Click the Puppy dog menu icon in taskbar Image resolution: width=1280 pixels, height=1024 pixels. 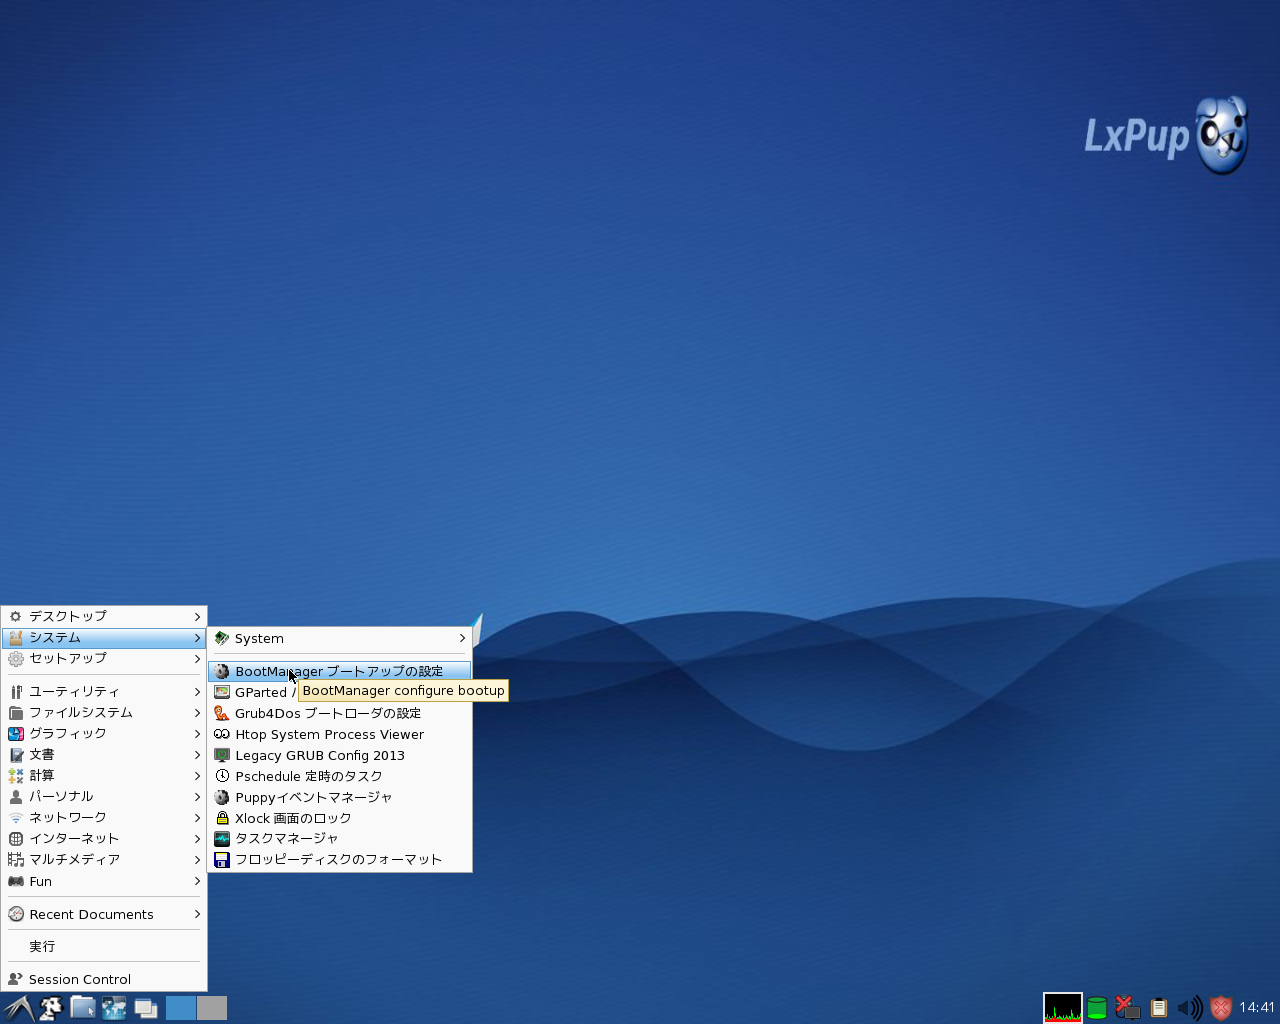click(x=49, y=1008)
